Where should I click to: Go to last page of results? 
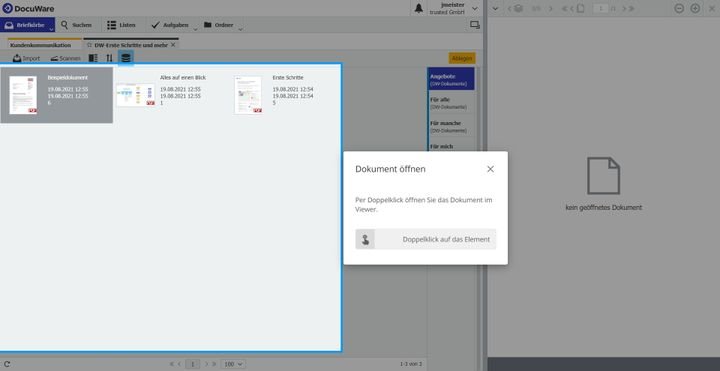[214, 364]
